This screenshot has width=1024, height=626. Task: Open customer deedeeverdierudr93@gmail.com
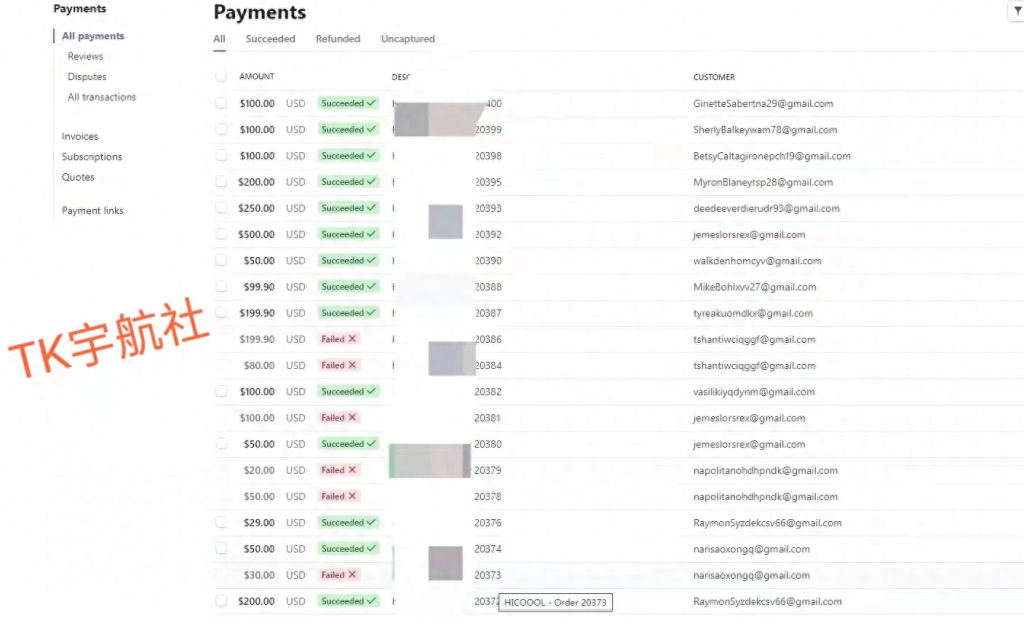click(766, 208)
